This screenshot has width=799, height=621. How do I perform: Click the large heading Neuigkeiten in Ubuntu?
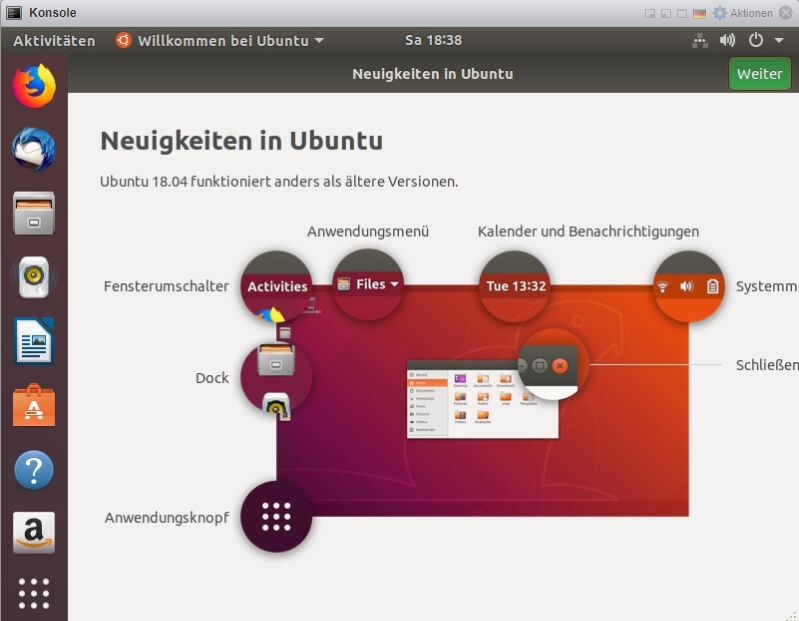242,141
